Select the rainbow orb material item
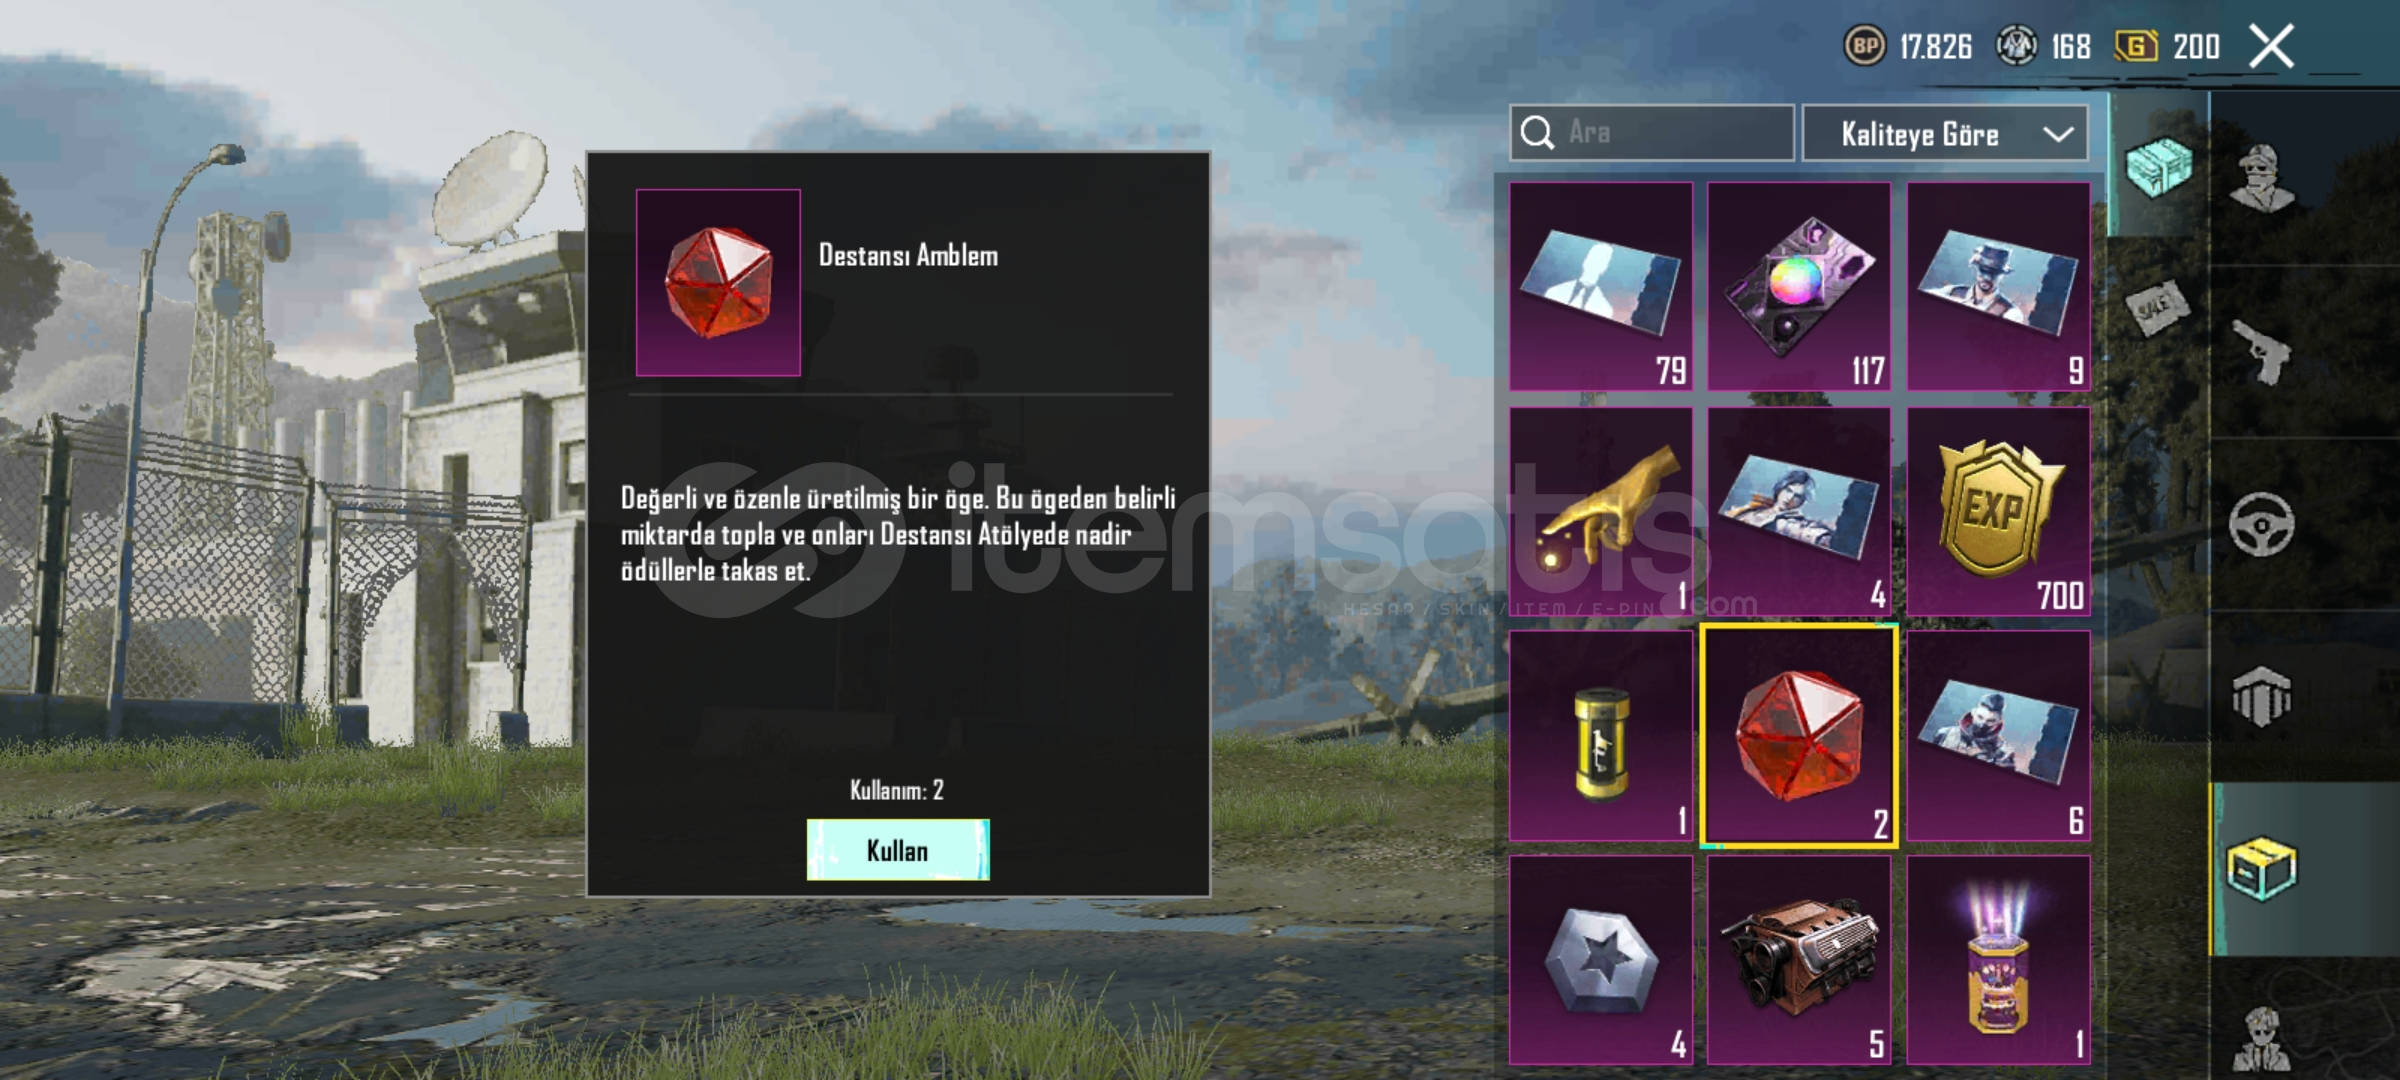 point(1799,286)
